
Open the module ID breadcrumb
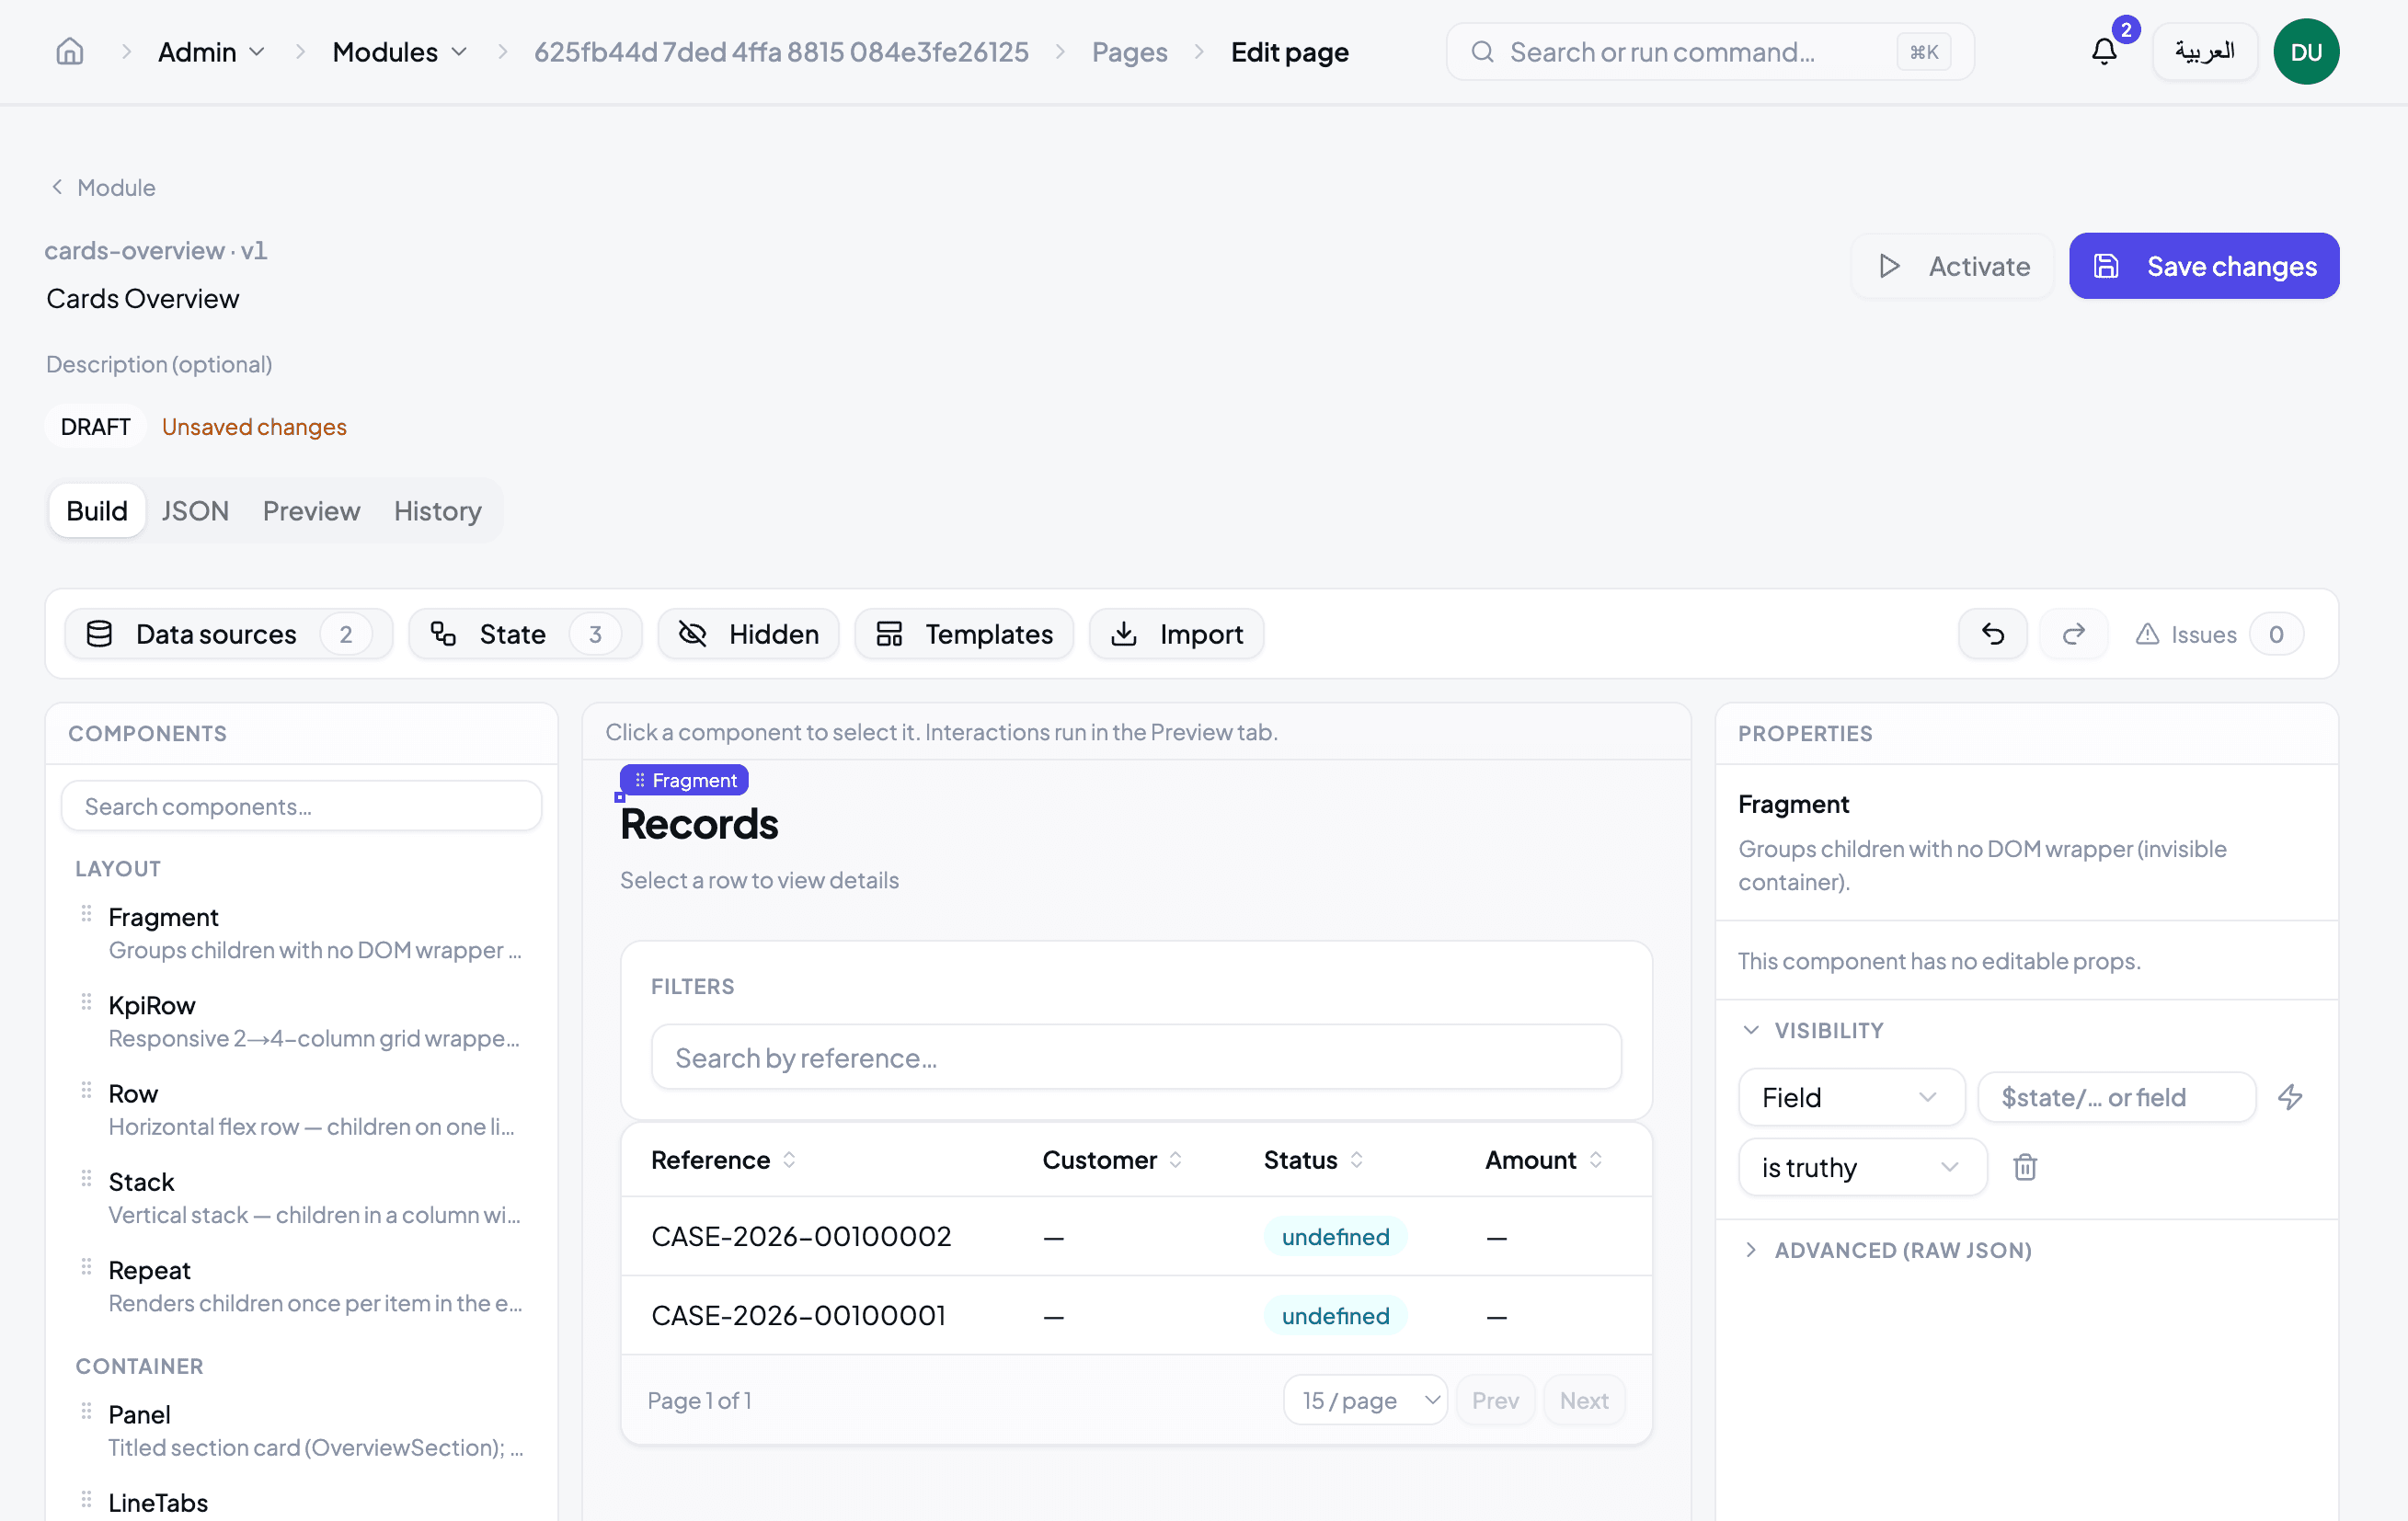(781, 51)
